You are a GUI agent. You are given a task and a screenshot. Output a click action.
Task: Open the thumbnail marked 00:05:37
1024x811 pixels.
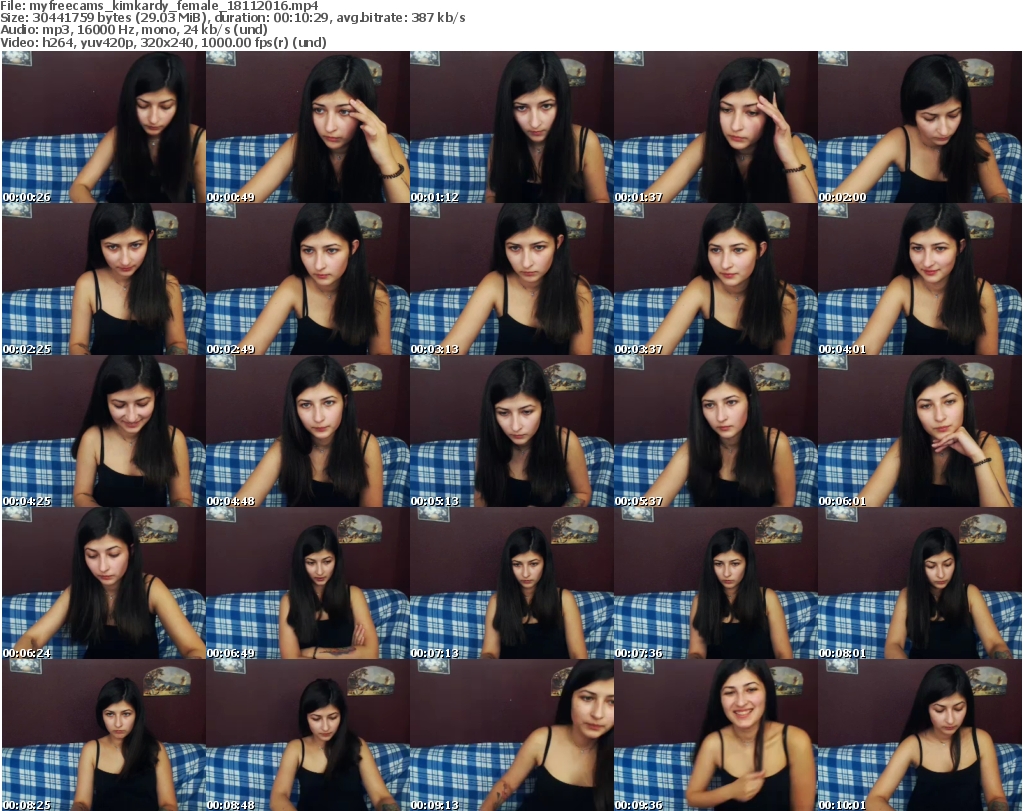(716, 432)
